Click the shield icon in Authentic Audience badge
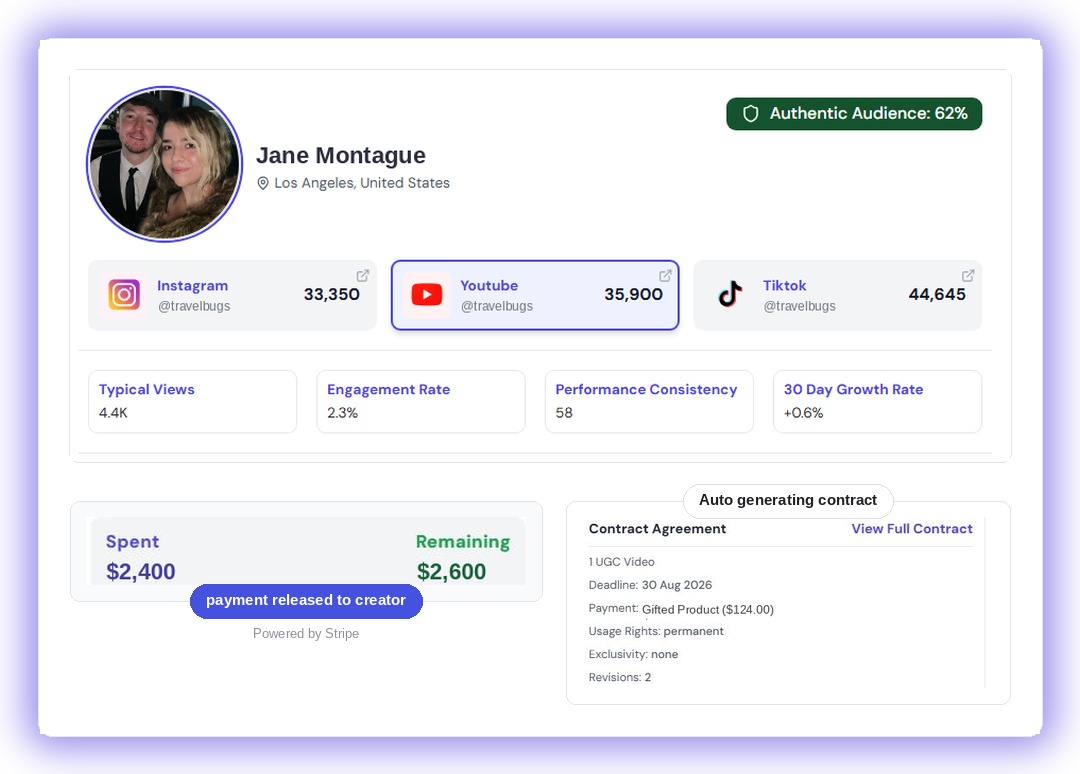 pyautogui.click(x=751, y=114)
